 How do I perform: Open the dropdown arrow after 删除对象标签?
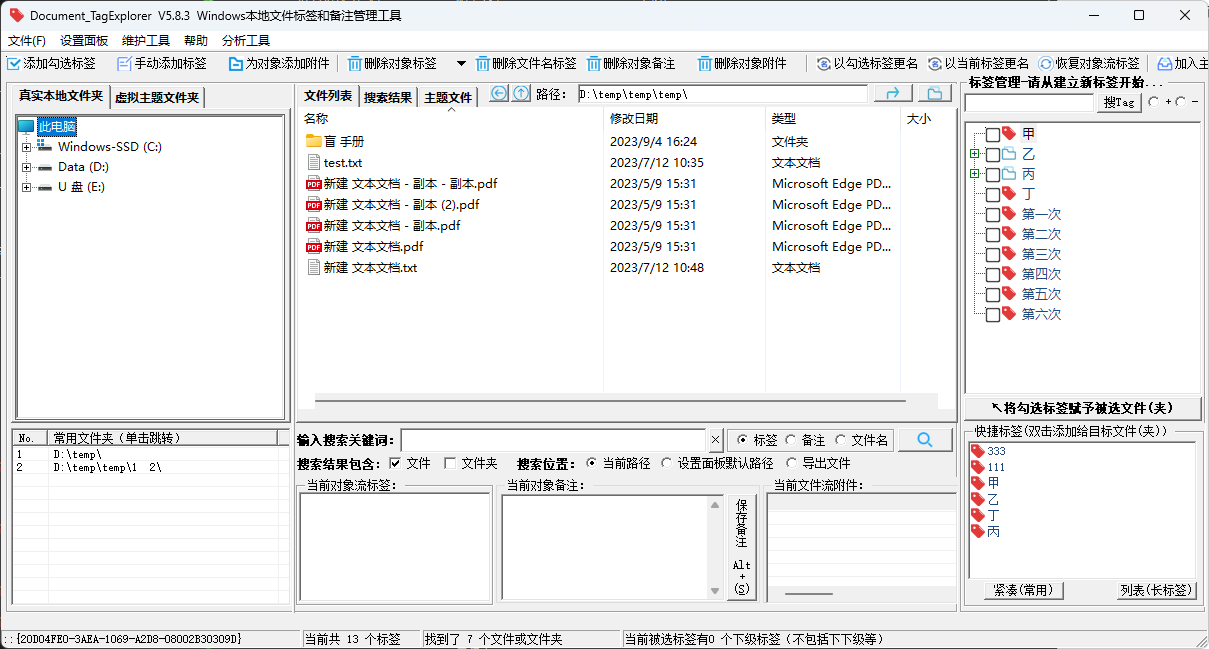tap(461, 64)
